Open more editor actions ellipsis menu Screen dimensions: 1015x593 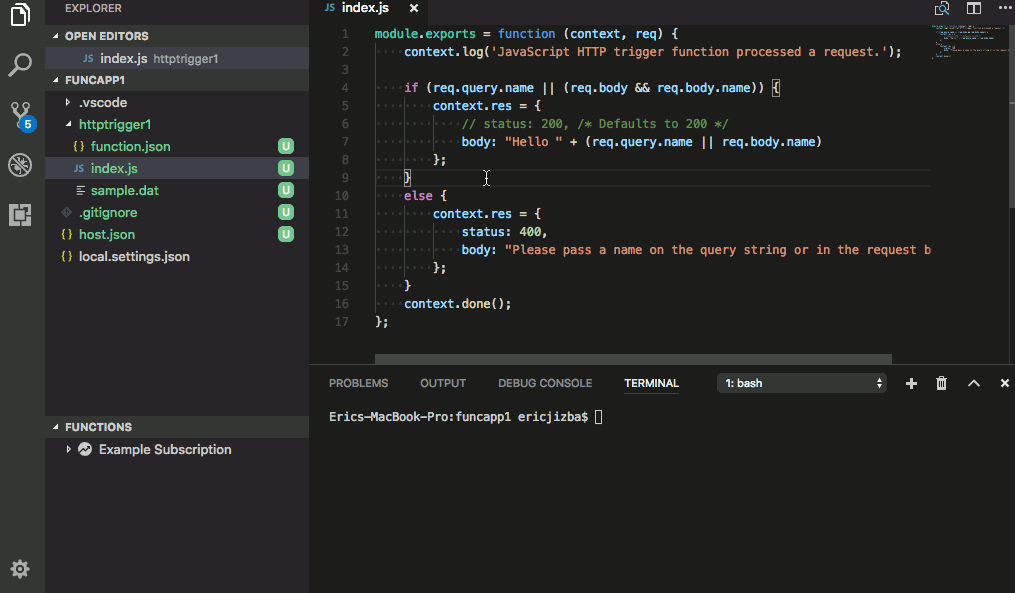[1005, 8]
